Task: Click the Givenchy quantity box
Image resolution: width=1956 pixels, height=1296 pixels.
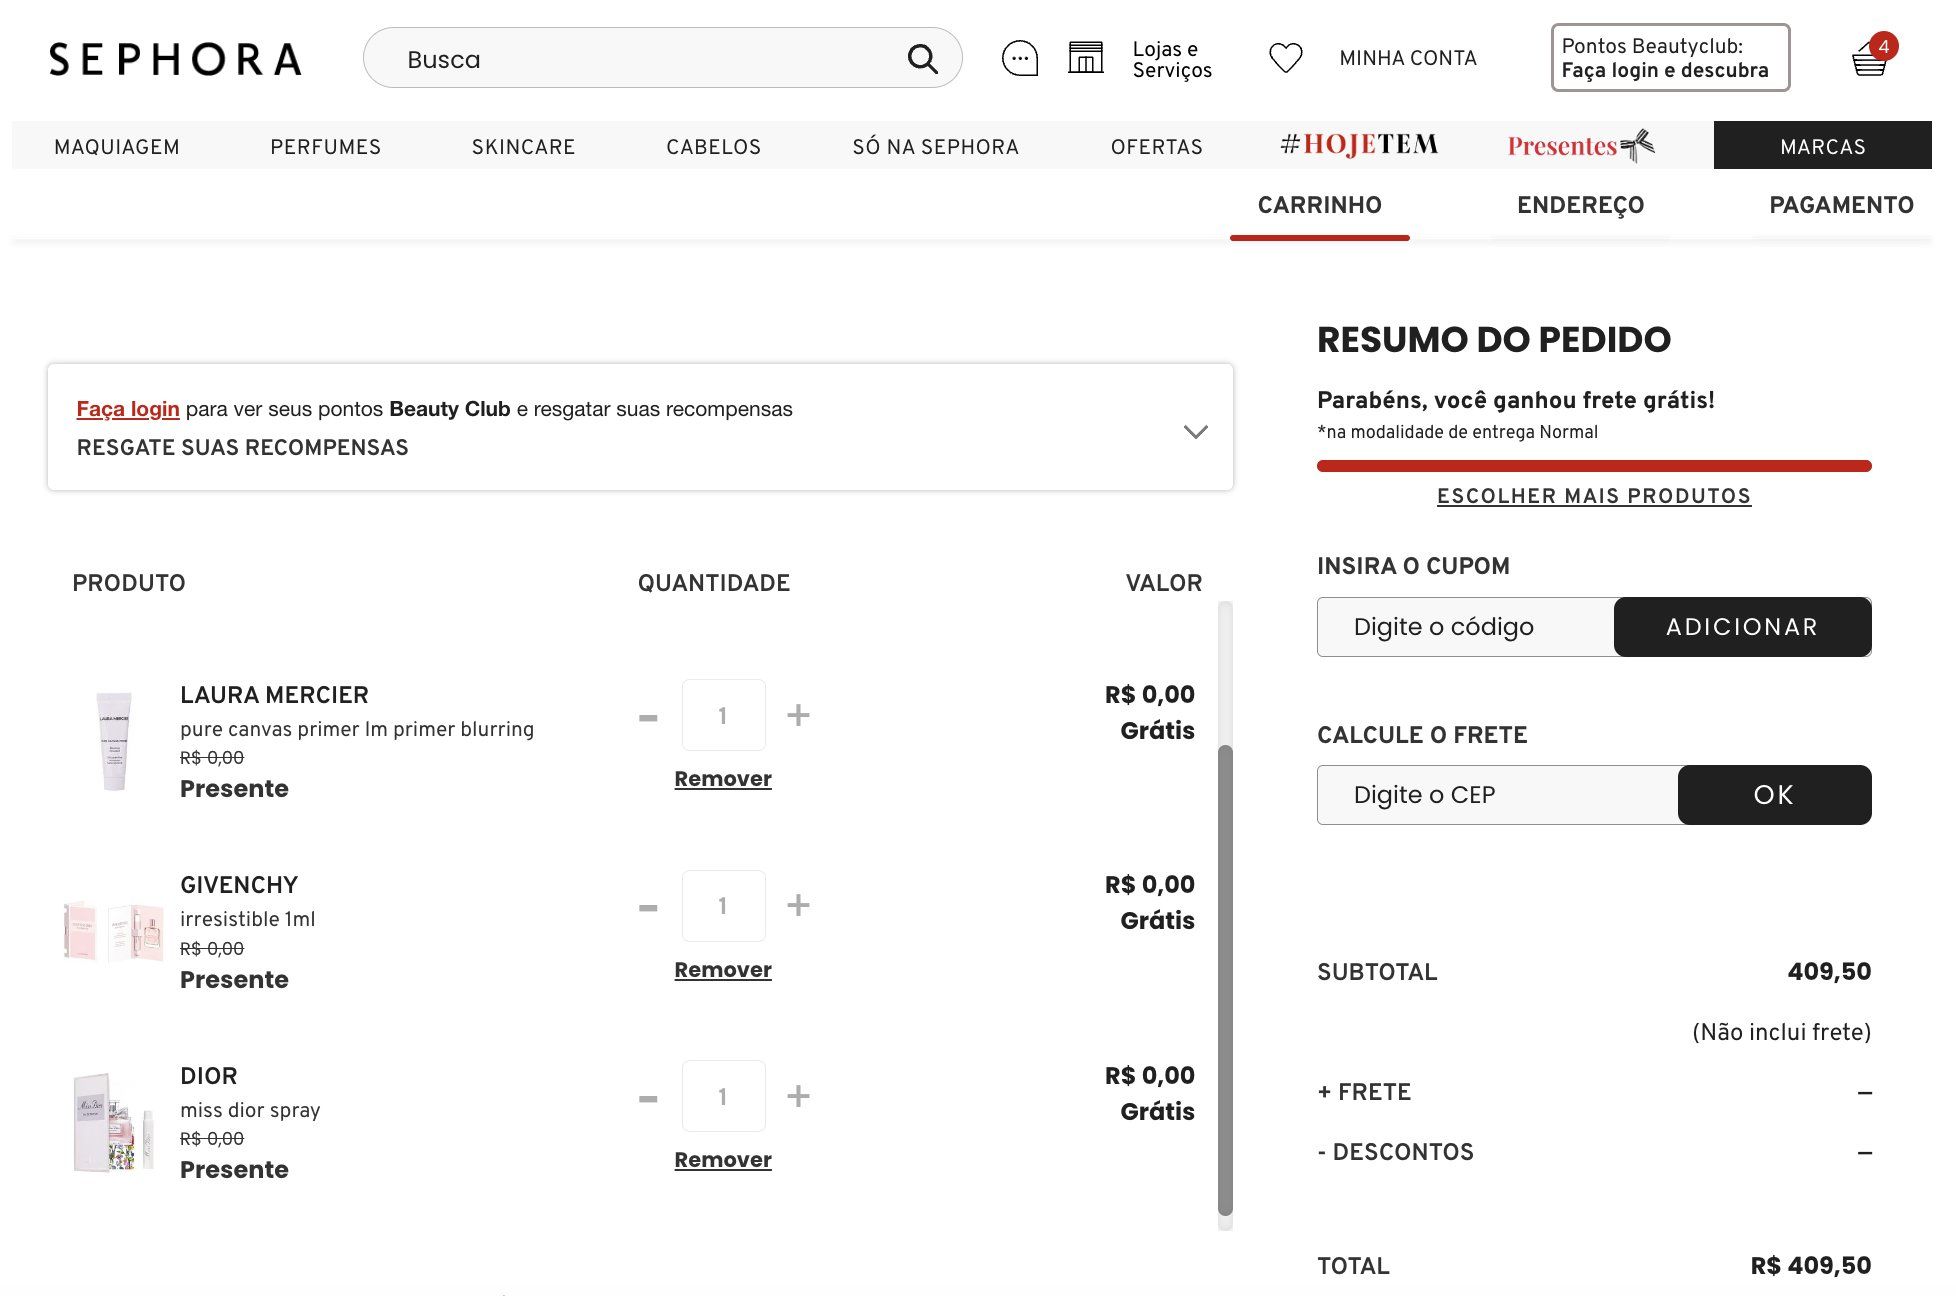Action: pyautogui.click(x=723, y=906)
